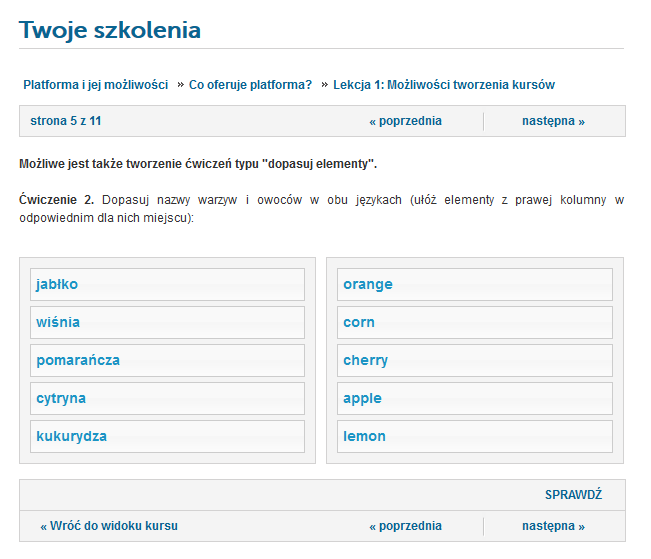Go to 'następna' page in bottom navigation
The image size is (651, 559).
(553, 526)
